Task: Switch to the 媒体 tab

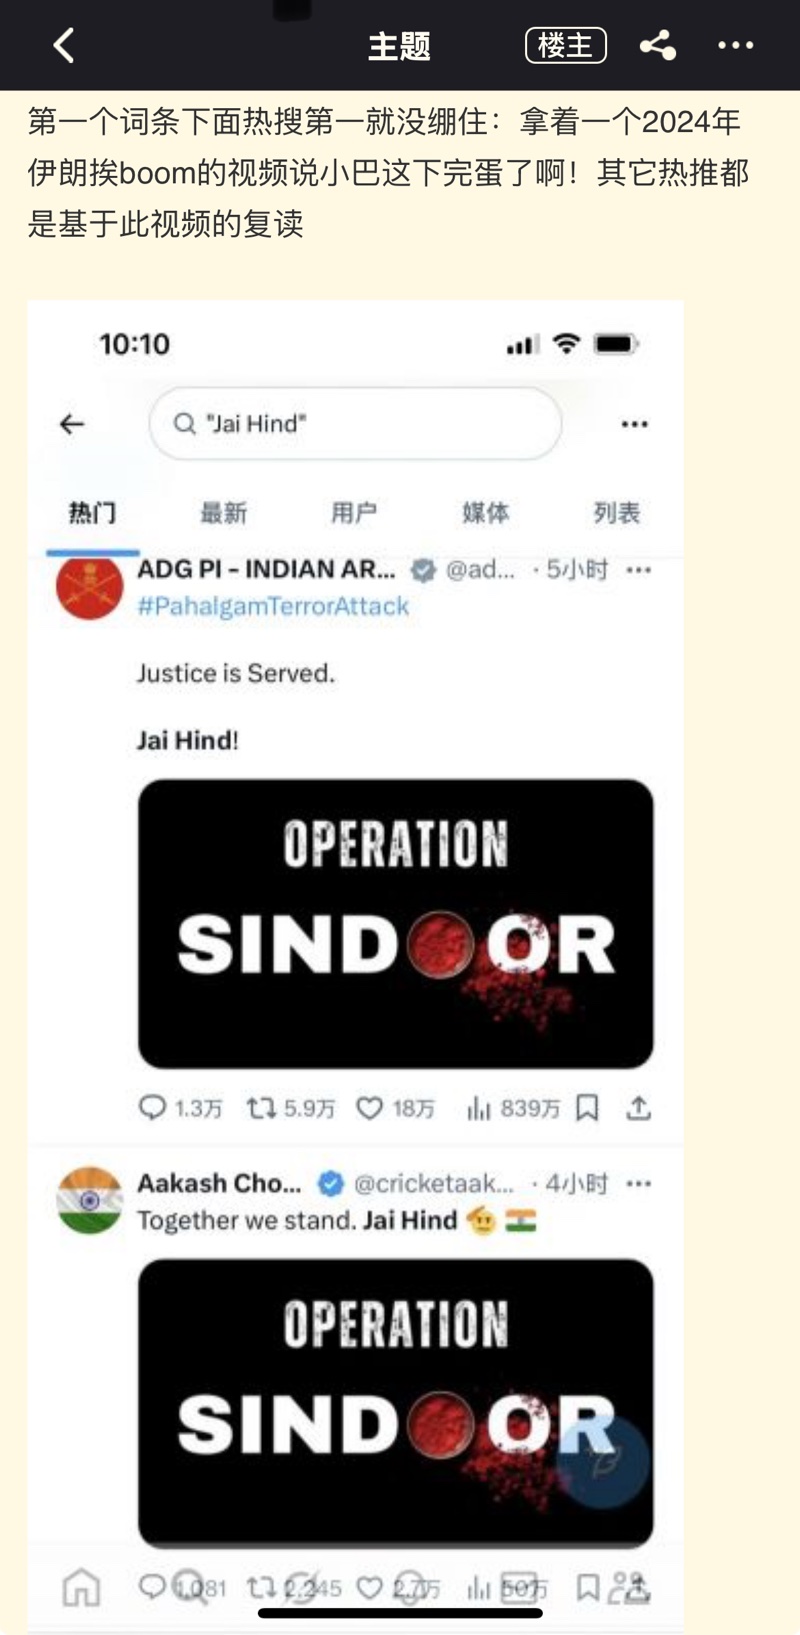Action: (485, 513)
